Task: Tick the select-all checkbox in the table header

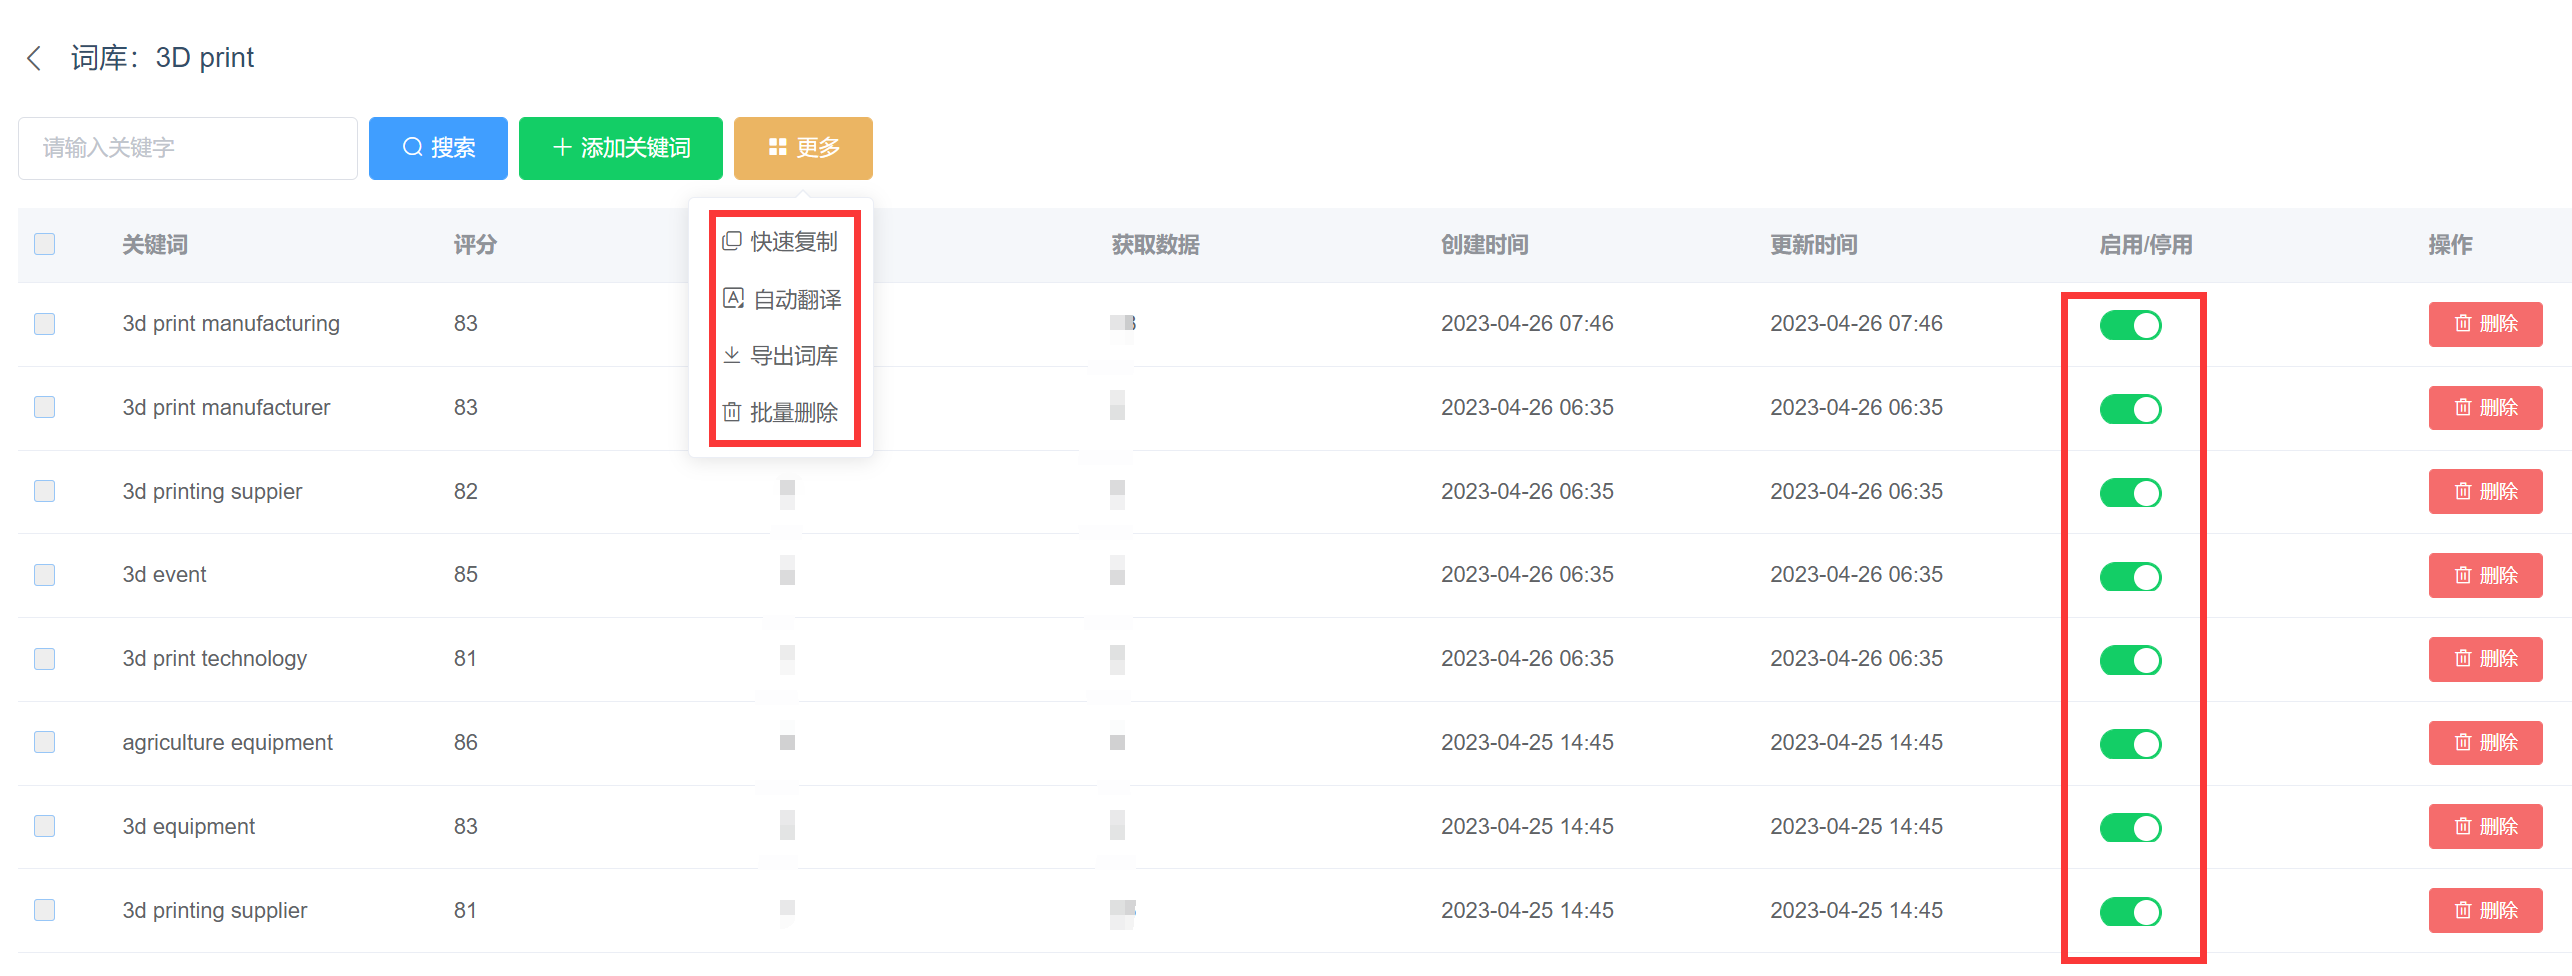Action: (45, 244)
